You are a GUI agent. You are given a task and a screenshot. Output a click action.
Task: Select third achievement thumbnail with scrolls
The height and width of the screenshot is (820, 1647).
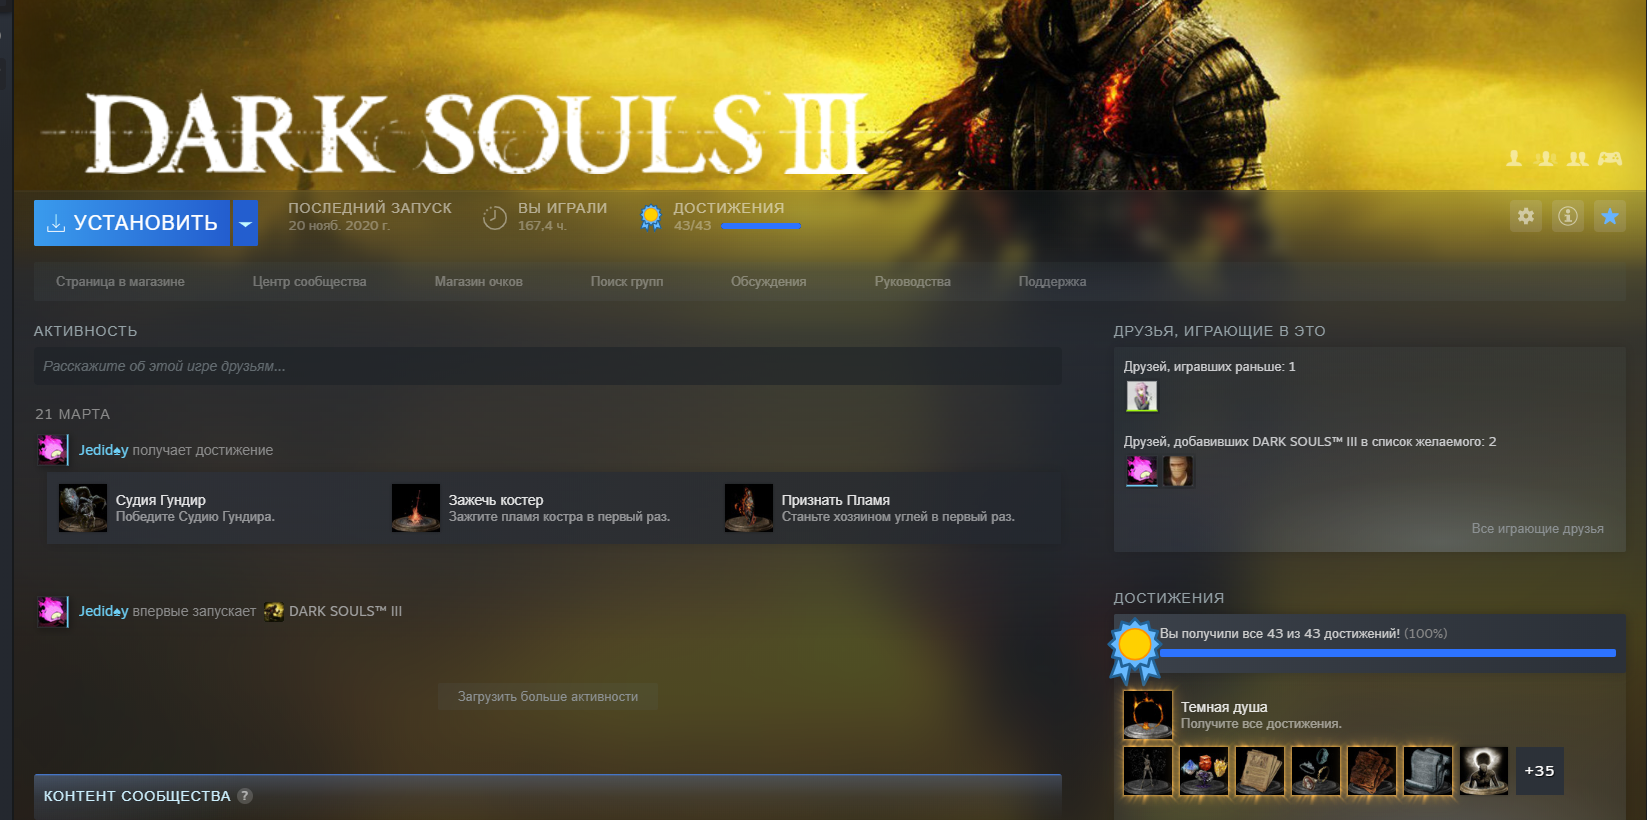1260,771
